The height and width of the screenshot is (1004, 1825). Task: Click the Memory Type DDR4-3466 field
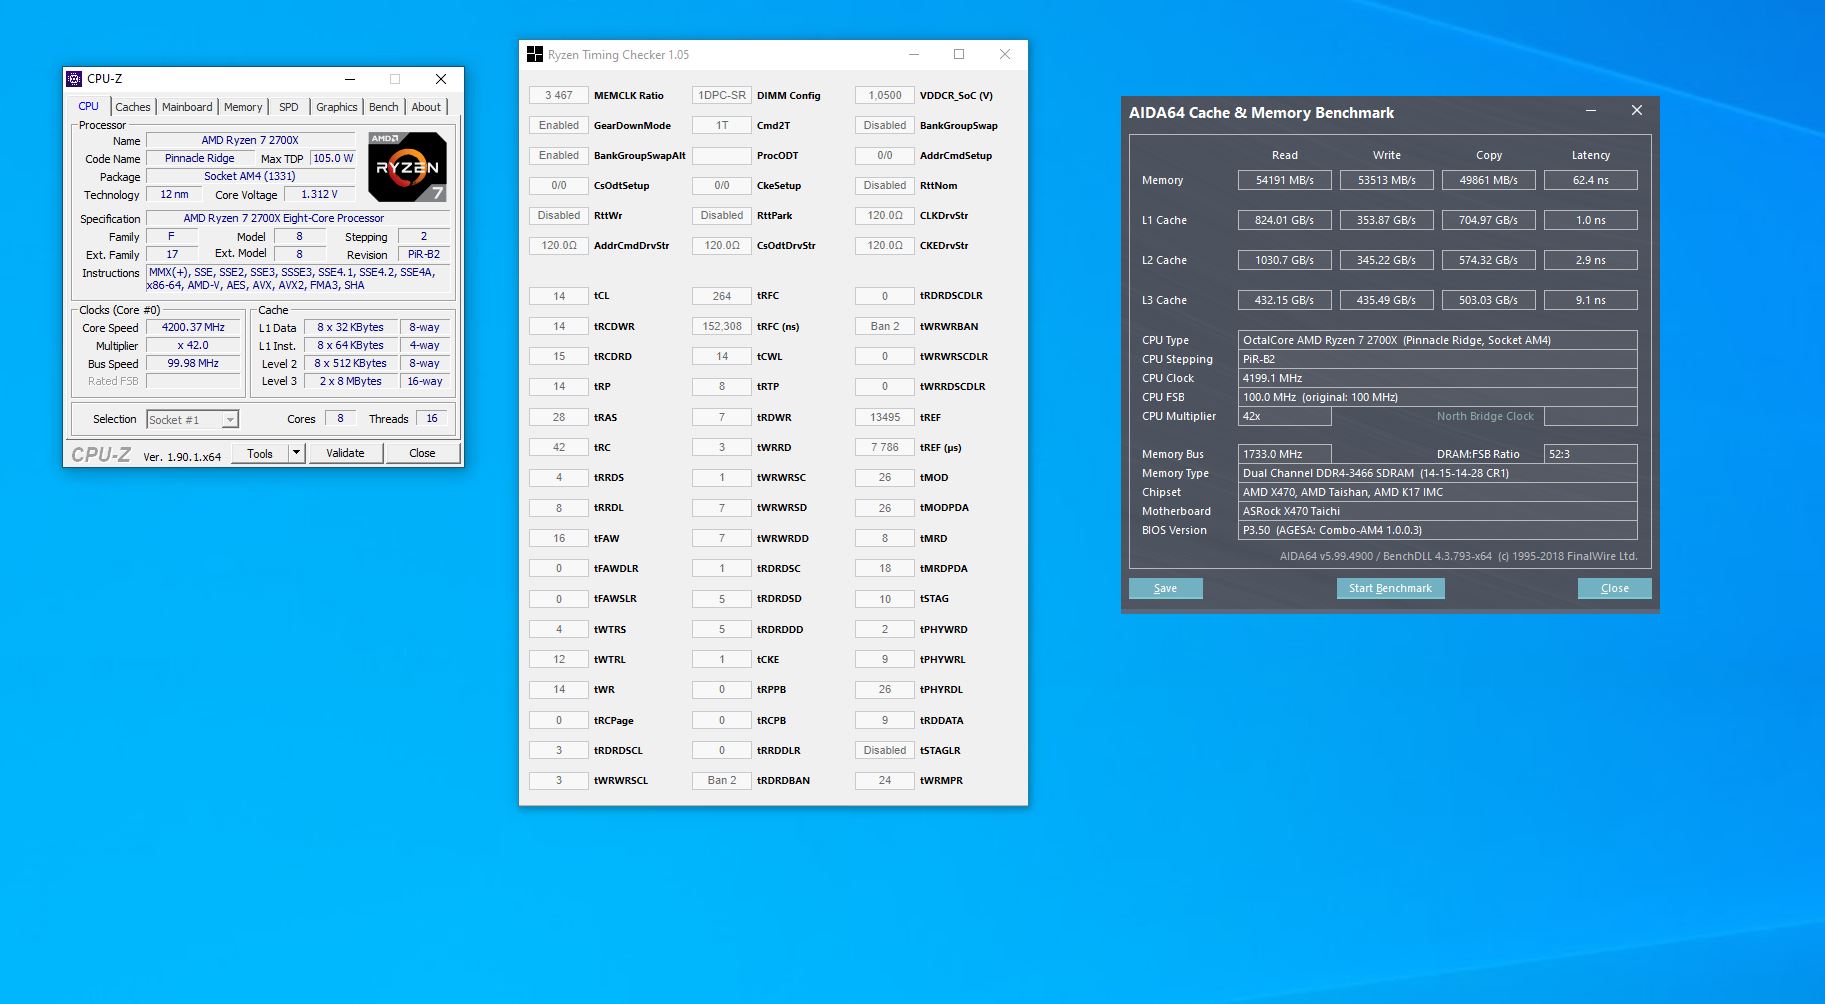tap(1438, 473)
